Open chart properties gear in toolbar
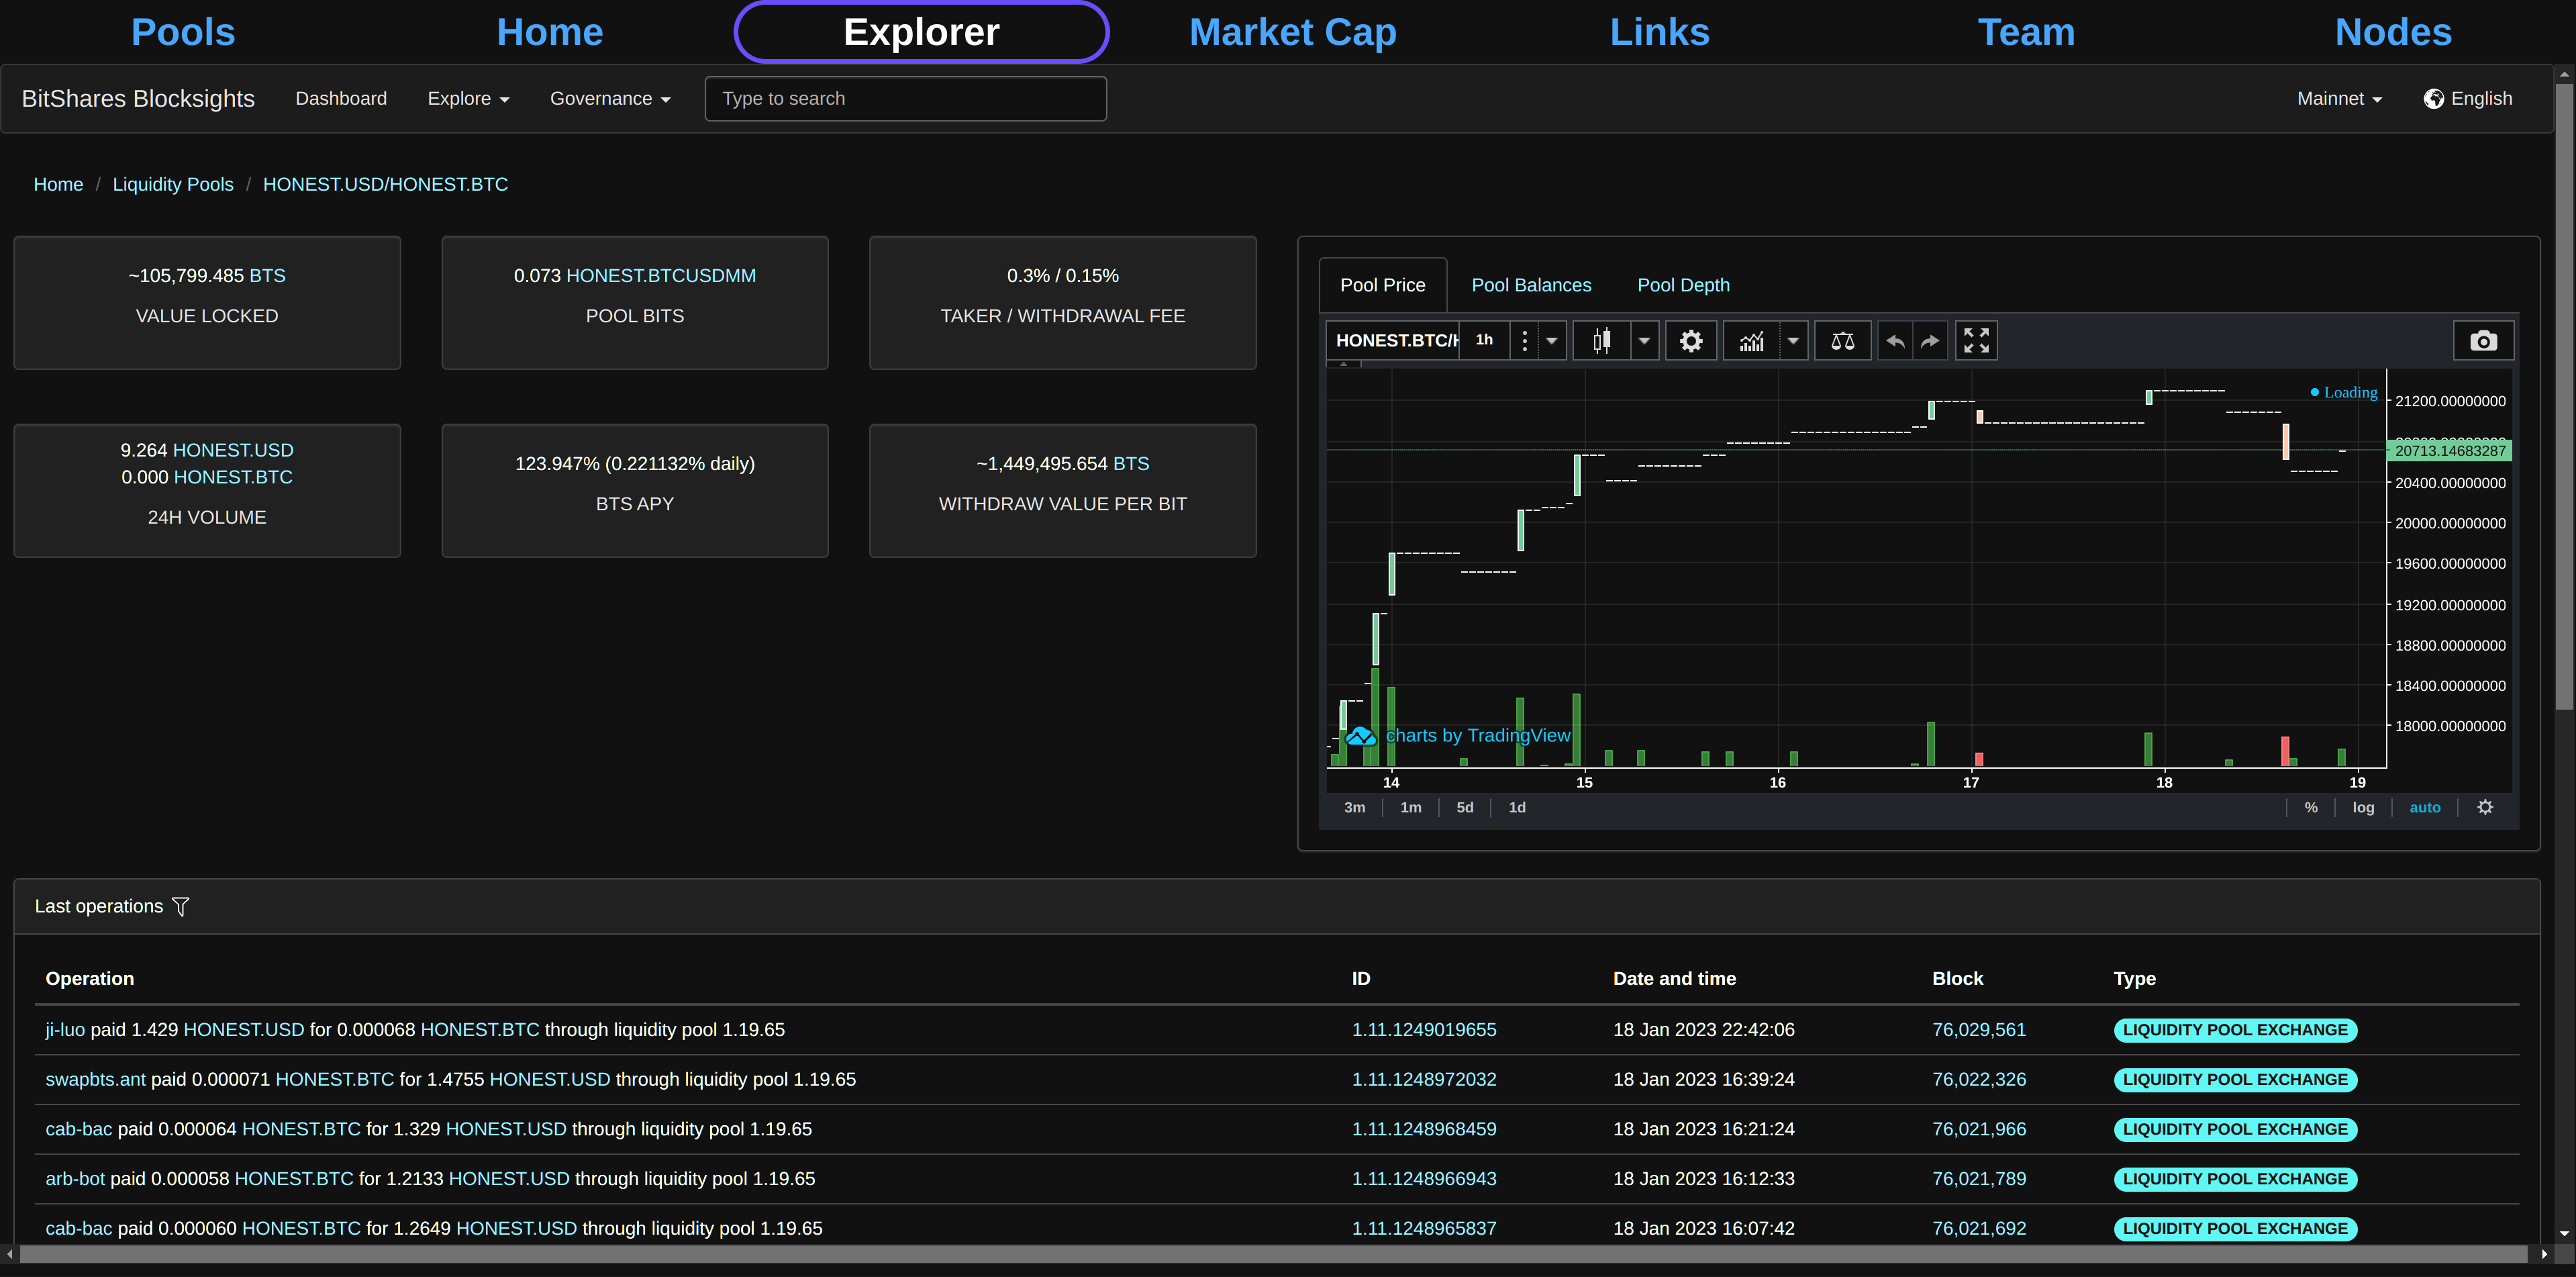Image resolution: width=2576 pixels, height=1277 pixels. 1690,341
